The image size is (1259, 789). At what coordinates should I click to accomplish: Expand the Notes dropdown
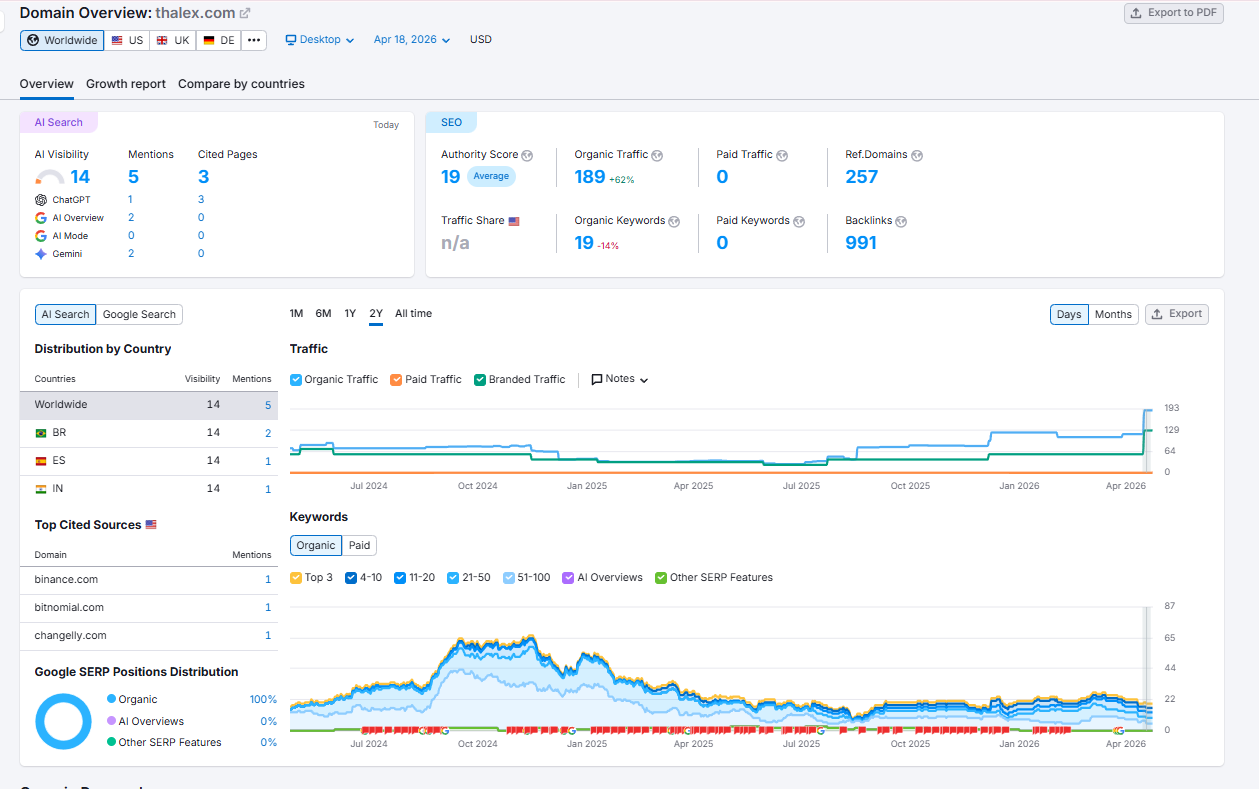click(x=620, y=380)
